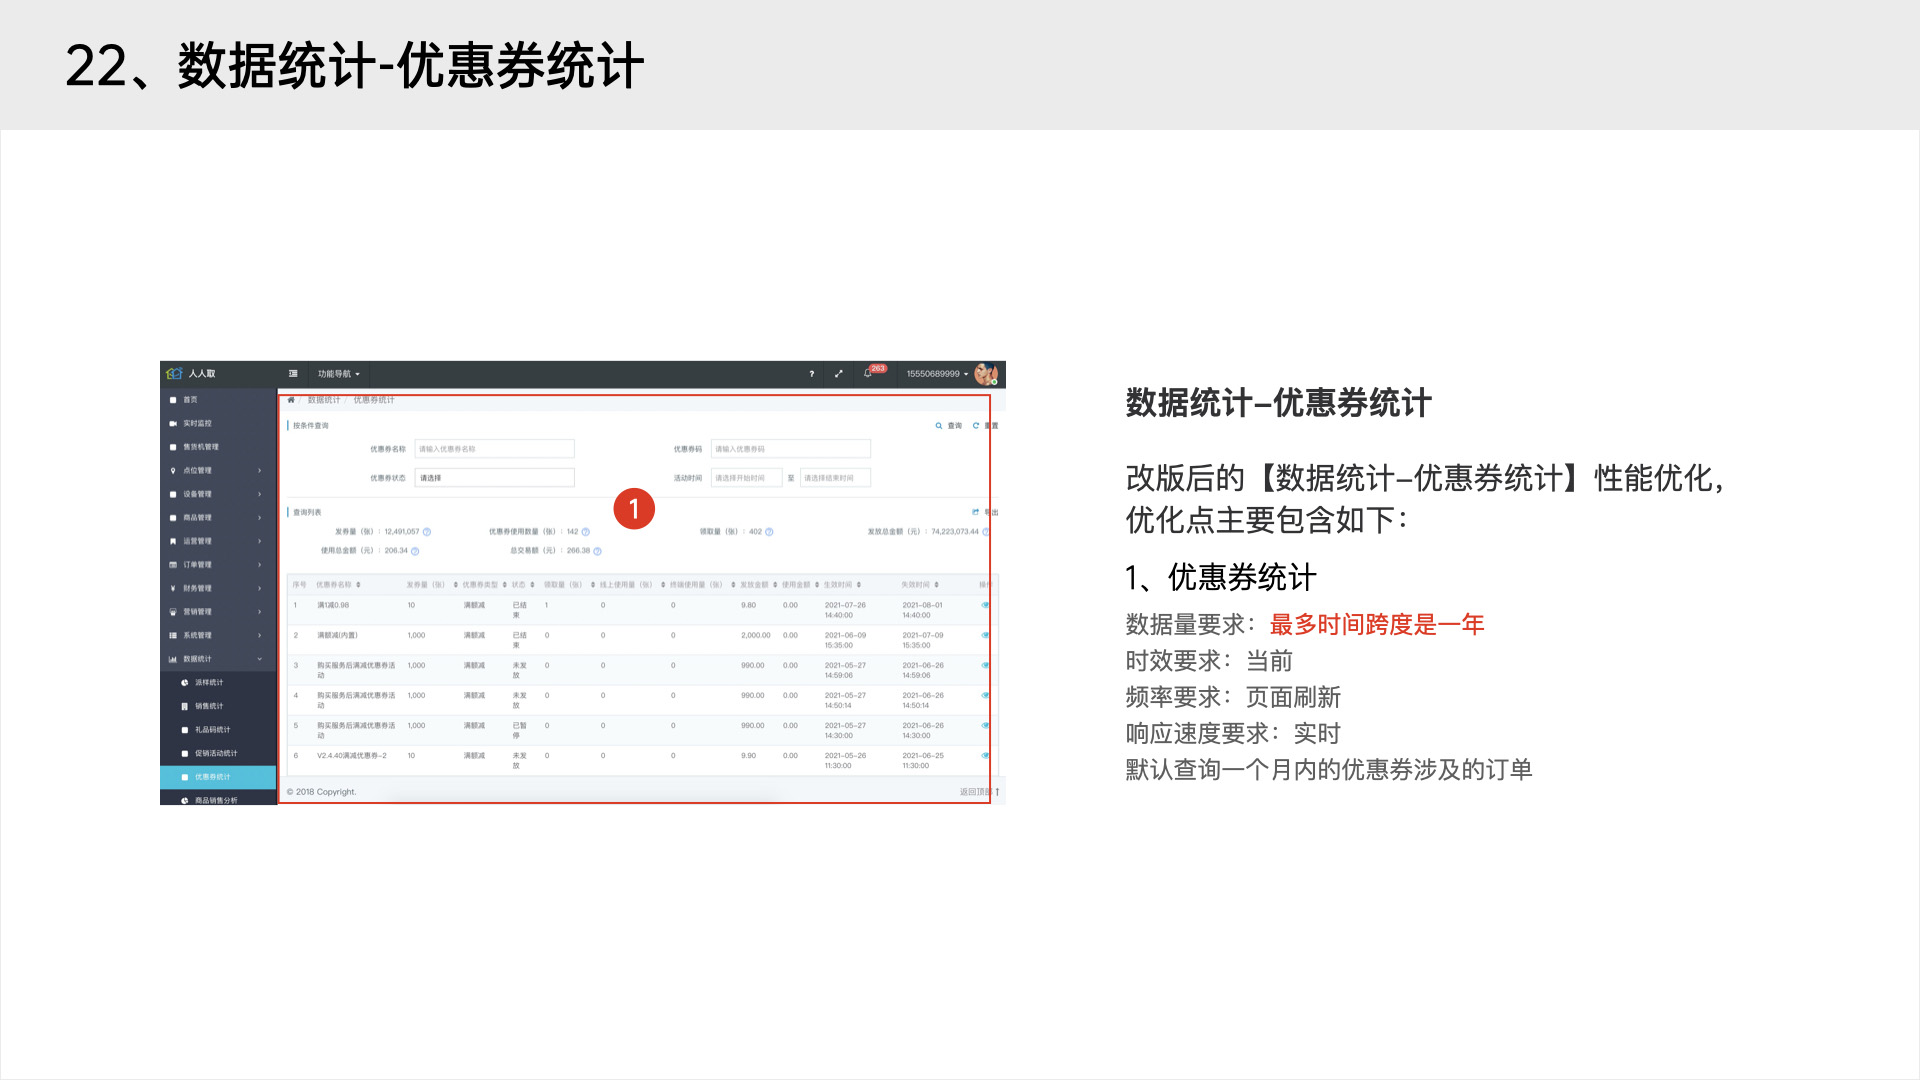Open 商品销售分析 submenu item
Image resolution: width=1920 pixels, height=1080 pixels.
point(218,799)
